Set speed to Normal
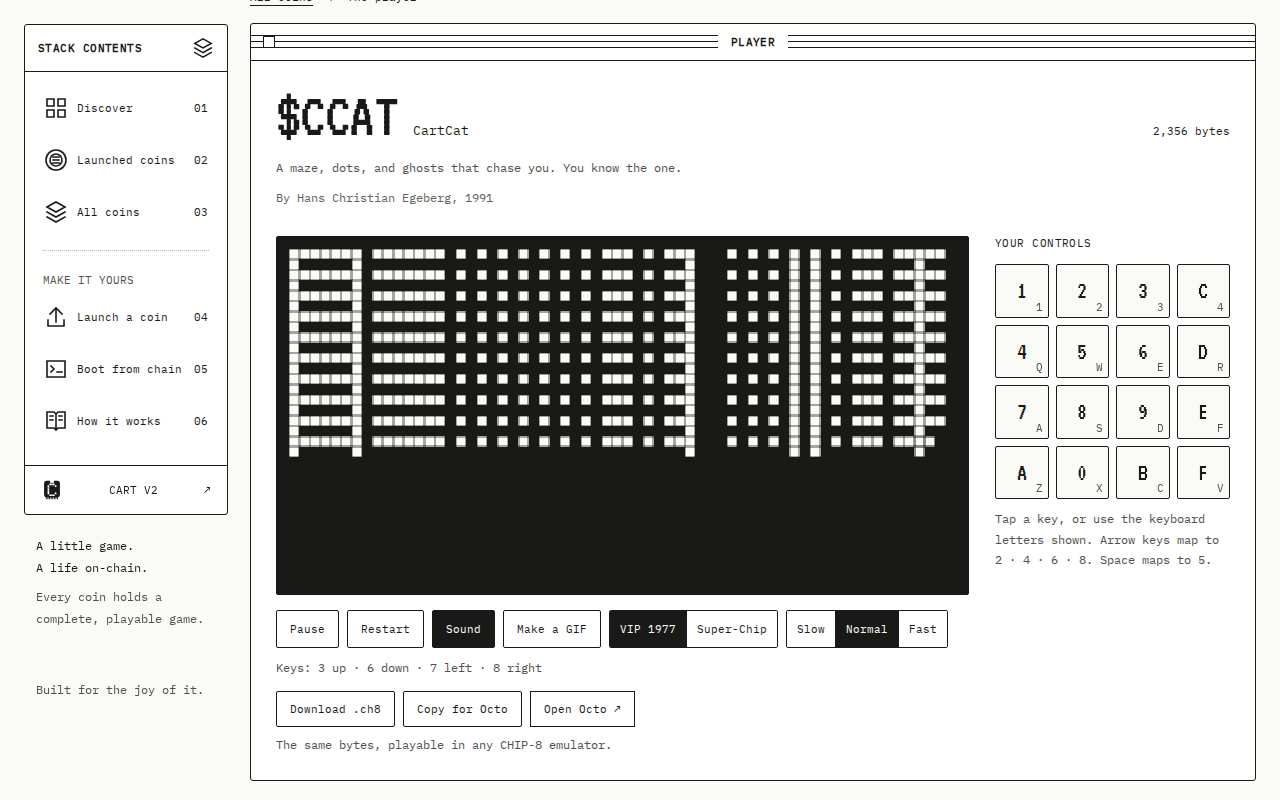The height and width of the screenshot is (800, 1280). [x=866, y=629]
